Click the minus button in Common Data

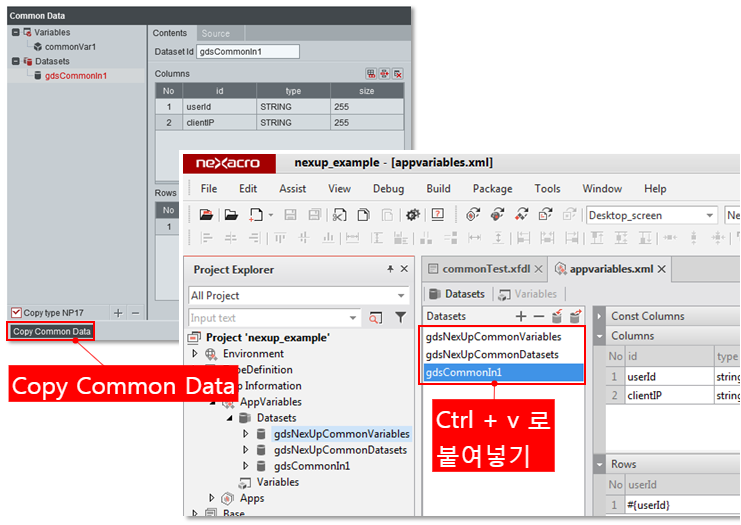pyautogui.click(x=136, y=313)
